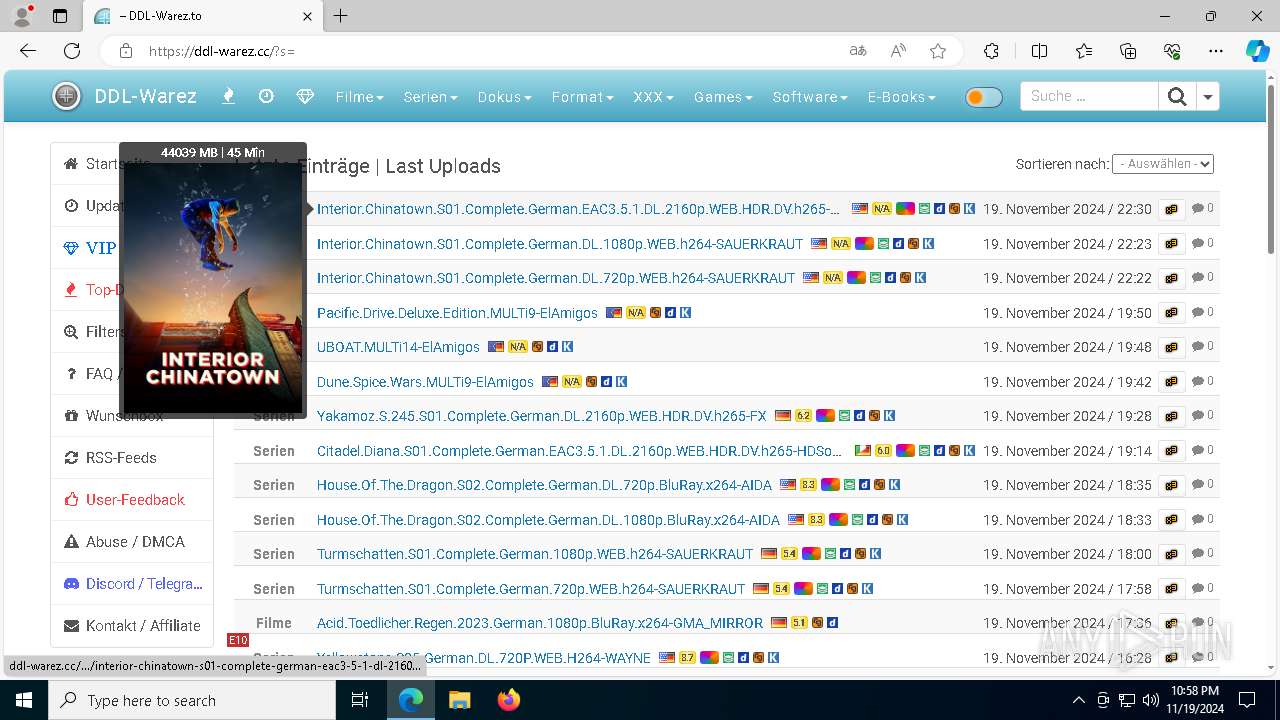Click comment bubble icon for House.Of.The.Dragon 1080p row
Viewport: 1280px width, 720px height.
click(1198, 519)
